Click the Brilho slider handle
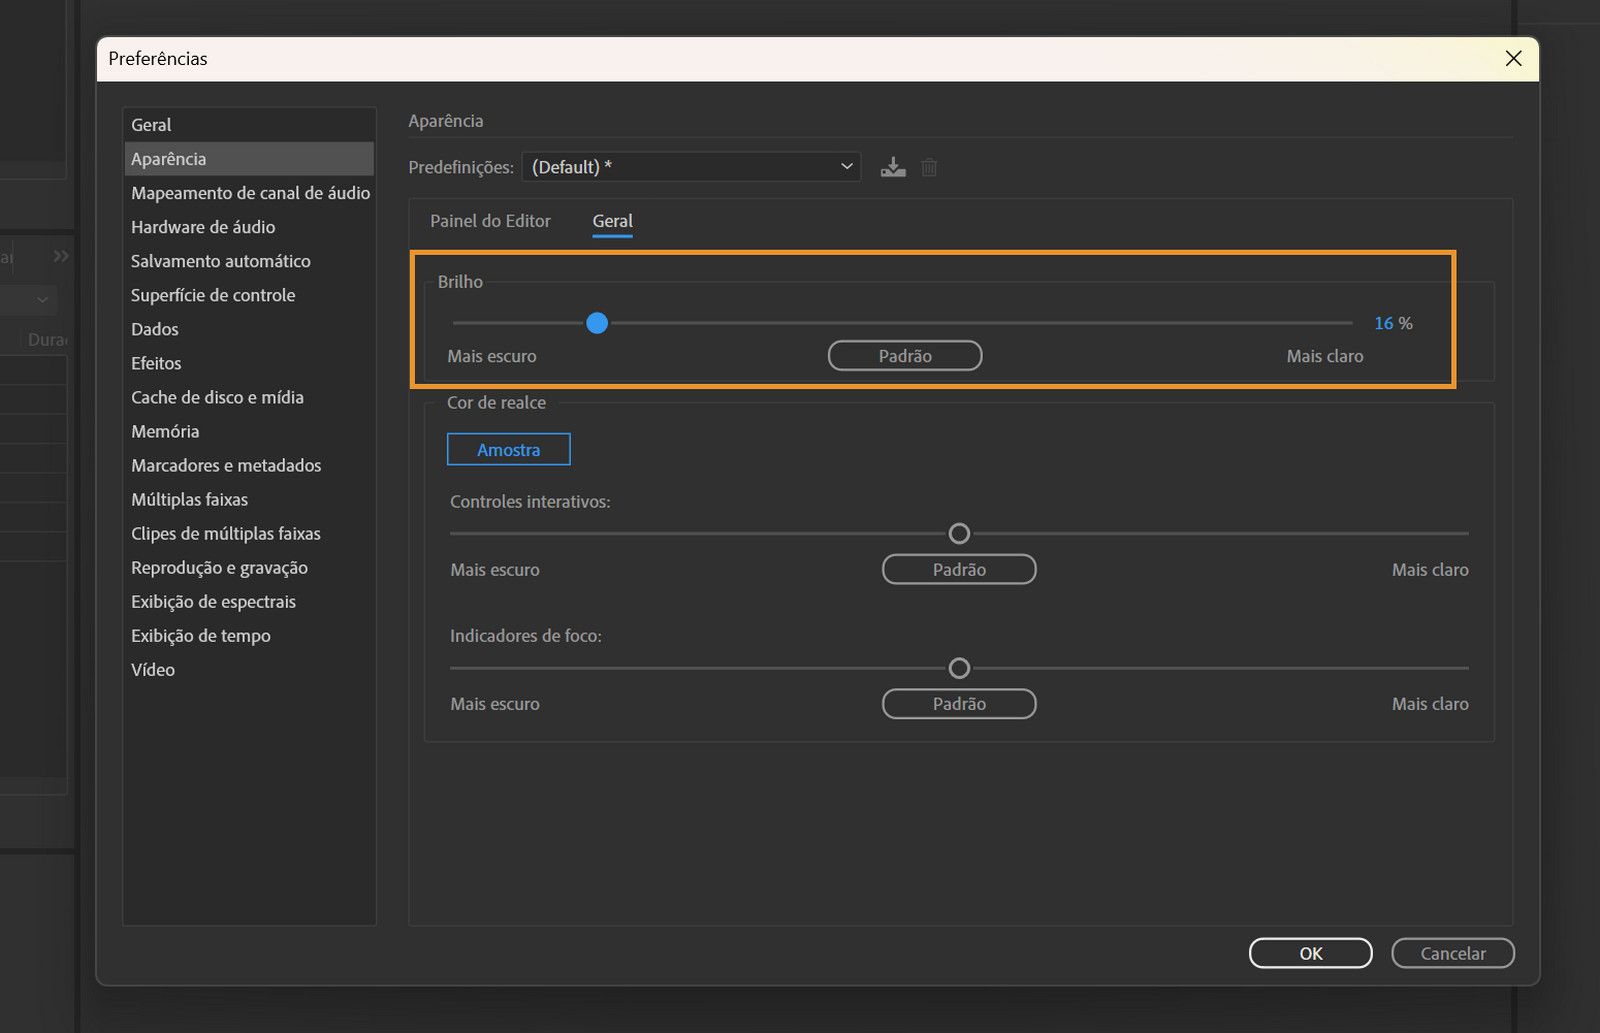Screen dimensions: 1600x1033 click(597, 323)
